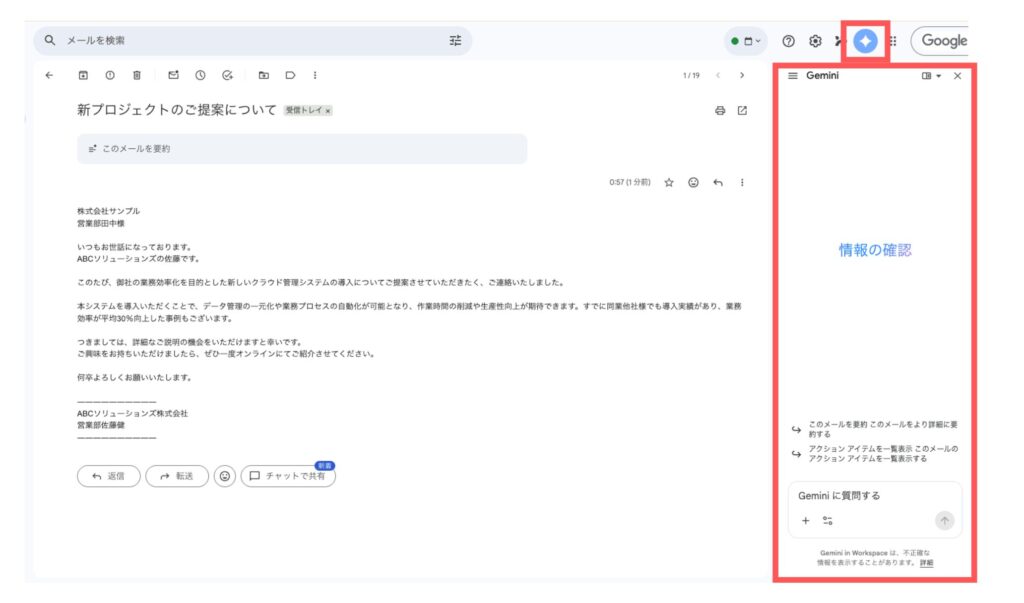Image resolution: width=1024 pixels, height=603 pixels.
Task: Go back to inbox with the arrow
Action: (49, 75)
